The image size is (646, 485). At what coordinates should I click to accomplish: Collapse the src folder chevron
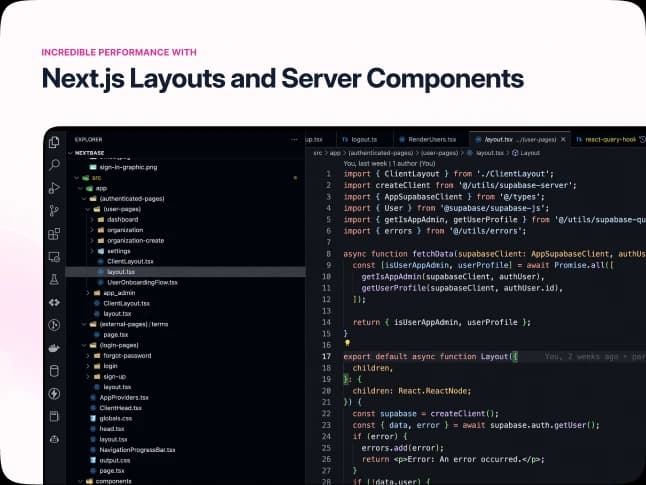point(77,178)
